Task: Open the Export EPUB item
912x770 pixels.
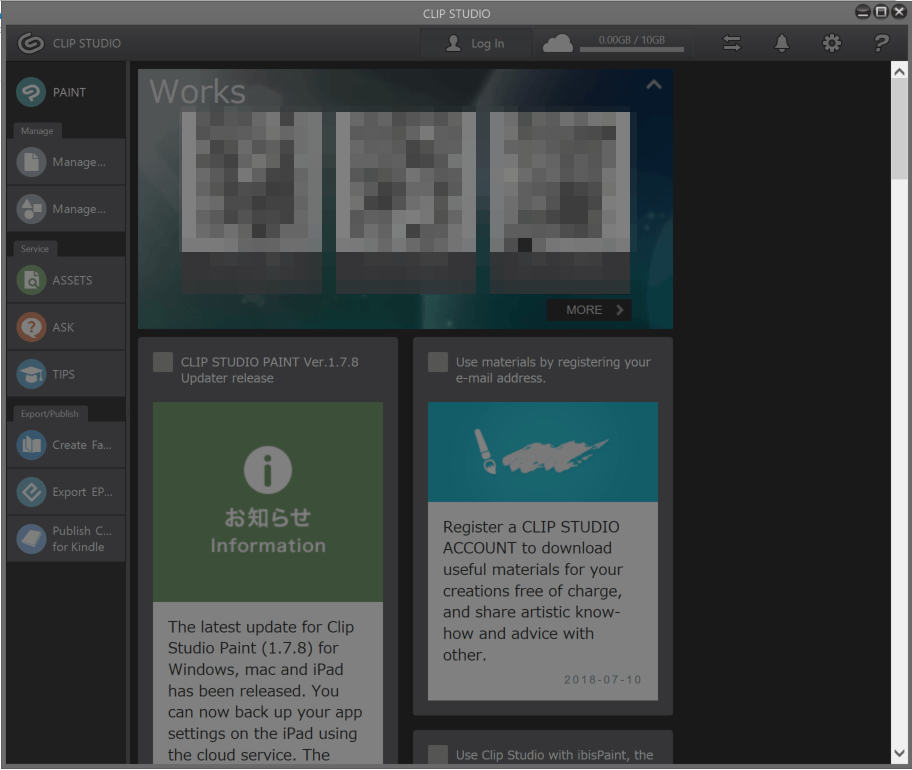Action: [x=66, y=492]
